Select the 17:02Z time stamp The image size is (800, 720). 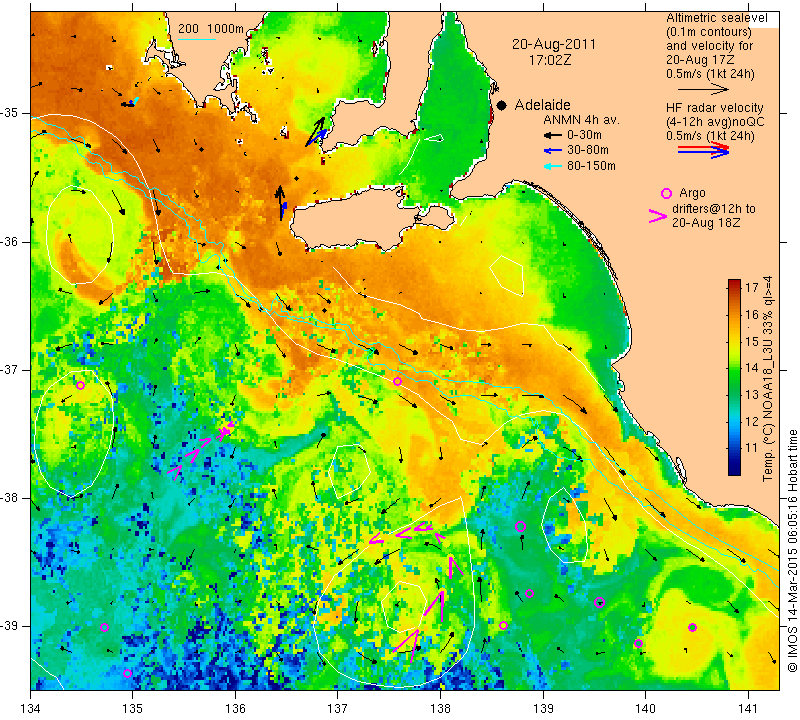pyautogui.click(x=550, y=60)
